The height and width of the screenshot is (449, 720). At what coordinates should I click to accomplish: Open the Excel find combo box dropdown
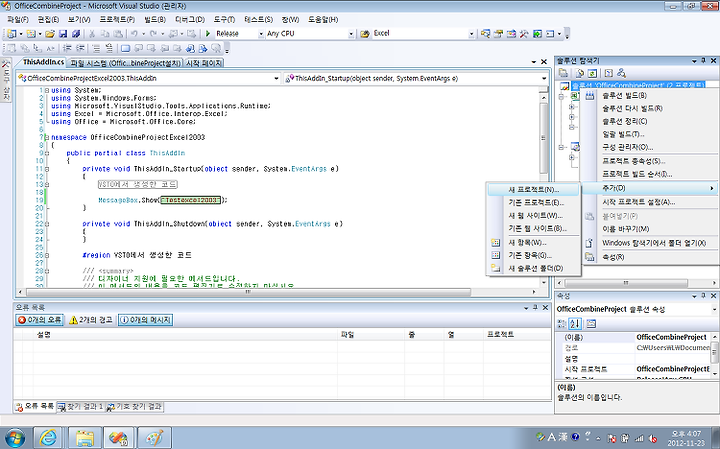(x=471, y=34)
